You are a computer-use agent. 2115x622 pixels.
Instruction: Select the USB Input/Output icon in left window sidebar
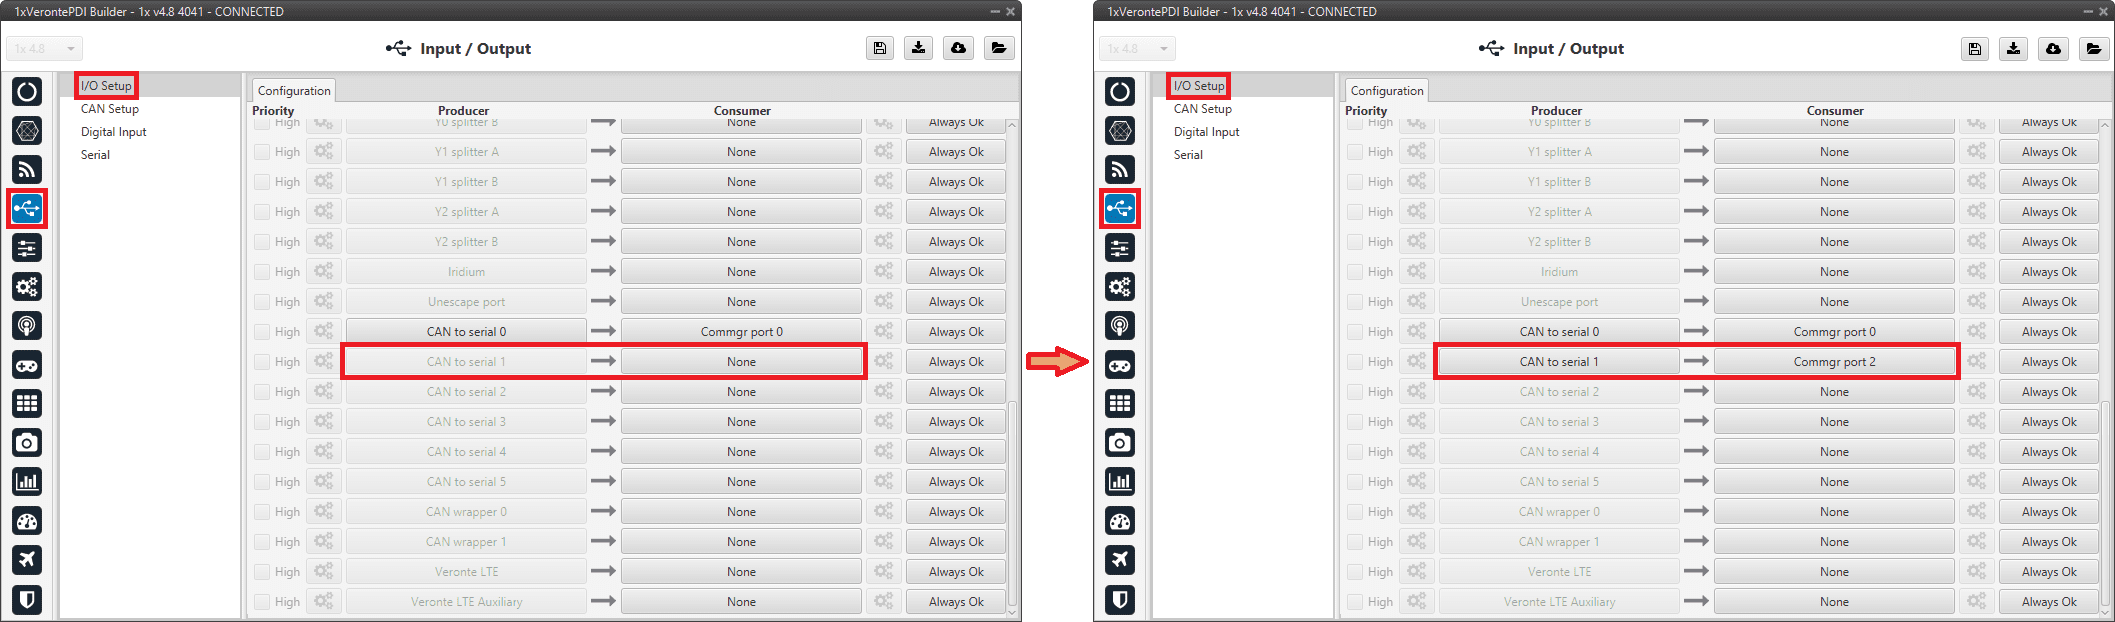coord(27,209)
